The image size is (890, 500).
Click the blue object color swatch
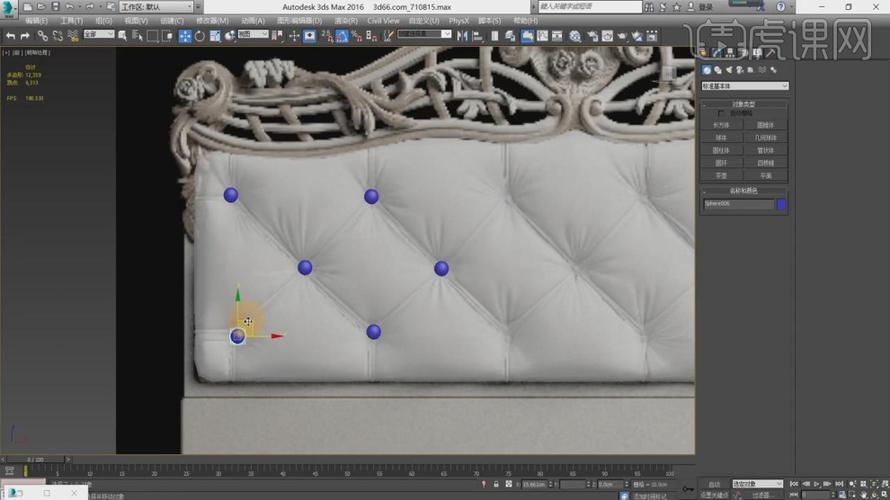pyautogui.click(x=782, y=204)
